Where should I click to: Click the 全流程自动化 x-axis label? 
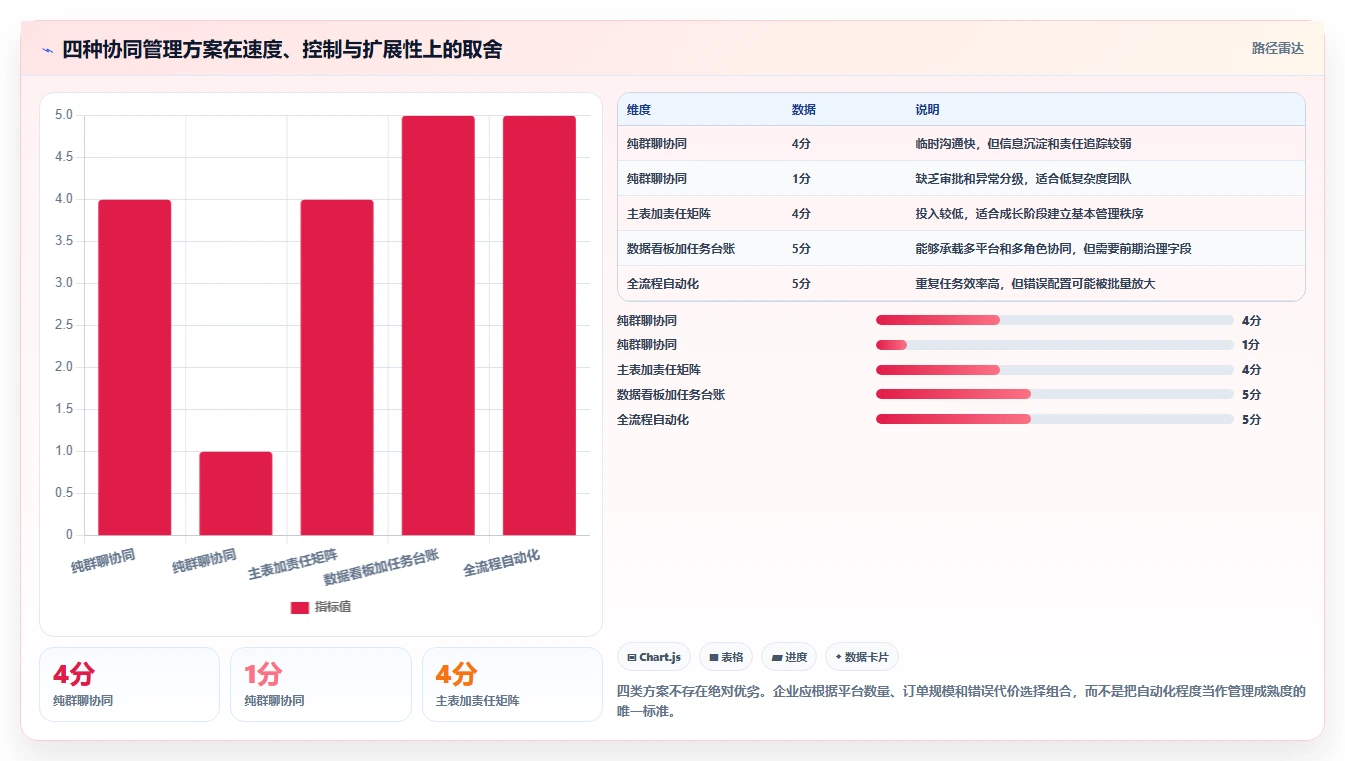tap(502, 562)
